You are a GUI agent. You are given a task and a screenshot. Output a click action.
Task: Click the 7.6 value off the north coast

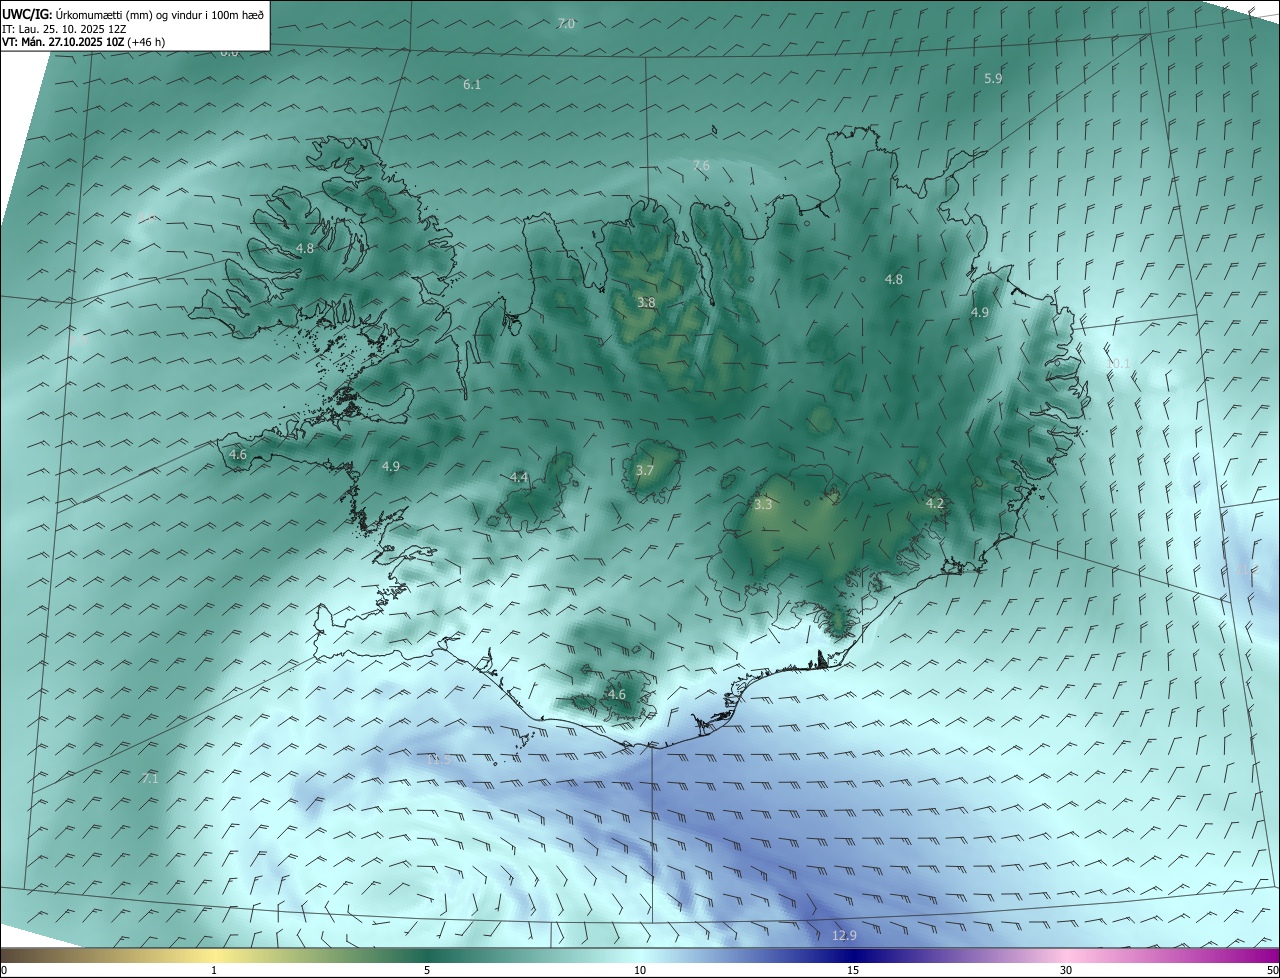click(x=701, y=165)
